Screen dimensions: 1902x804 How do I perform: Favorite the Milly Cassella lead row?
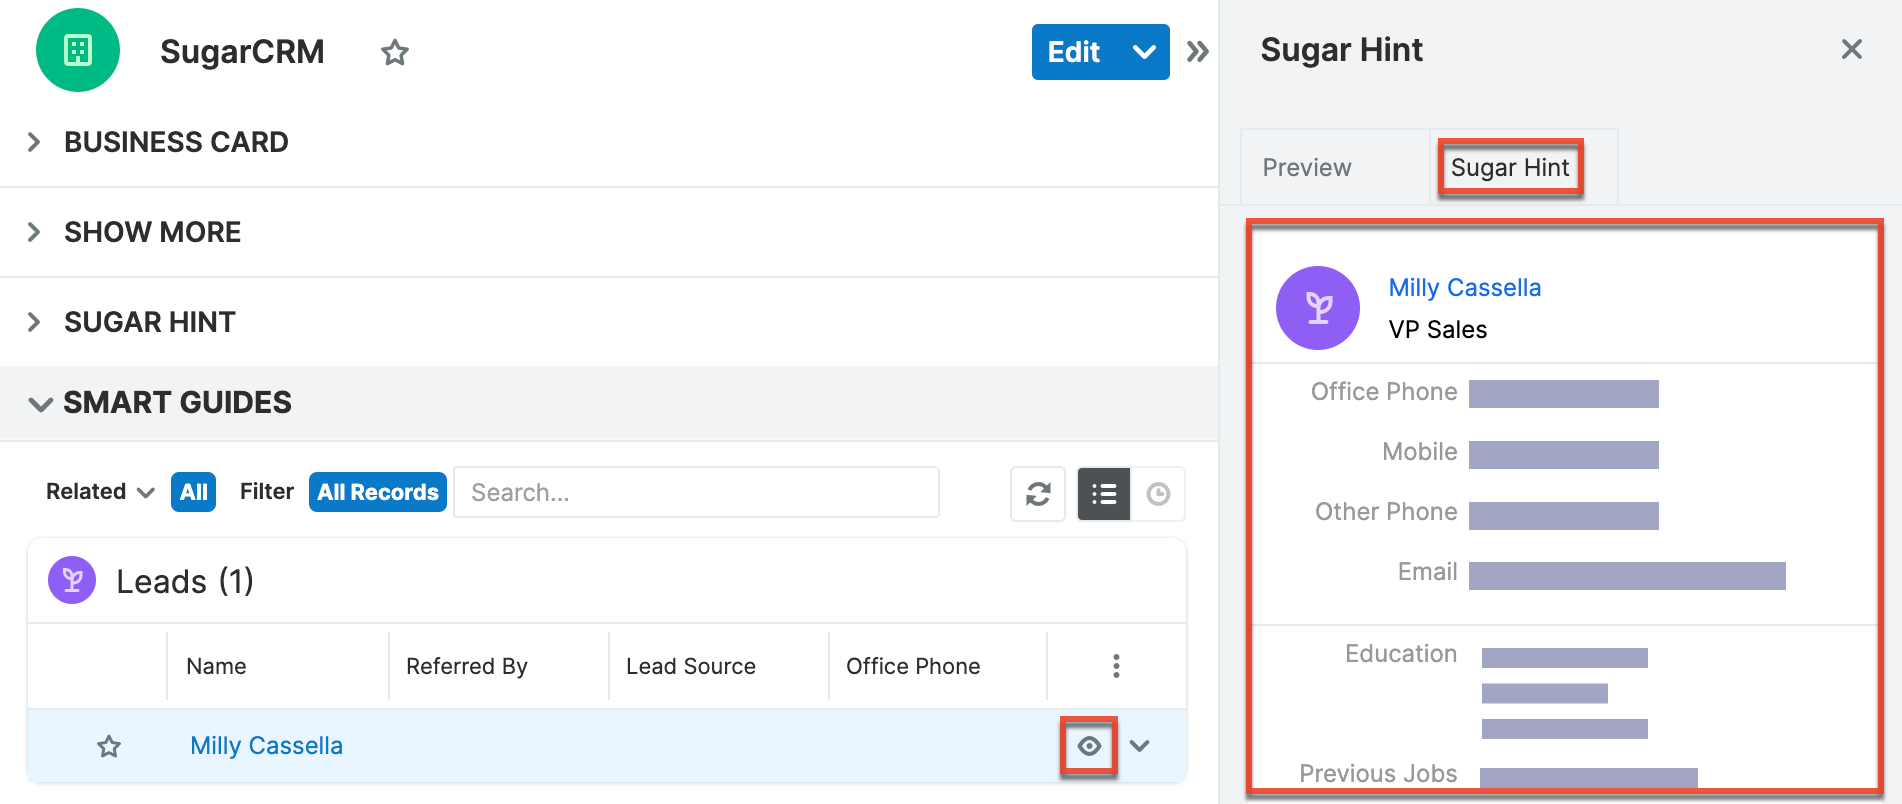(108, 745)
